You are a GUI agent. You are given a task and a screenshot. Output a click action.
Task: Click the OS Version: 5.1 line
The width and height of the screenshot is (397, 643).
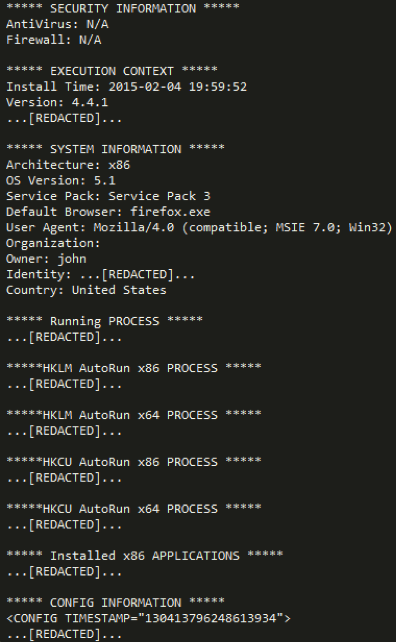pyautogui.click(x=61, y=180)
